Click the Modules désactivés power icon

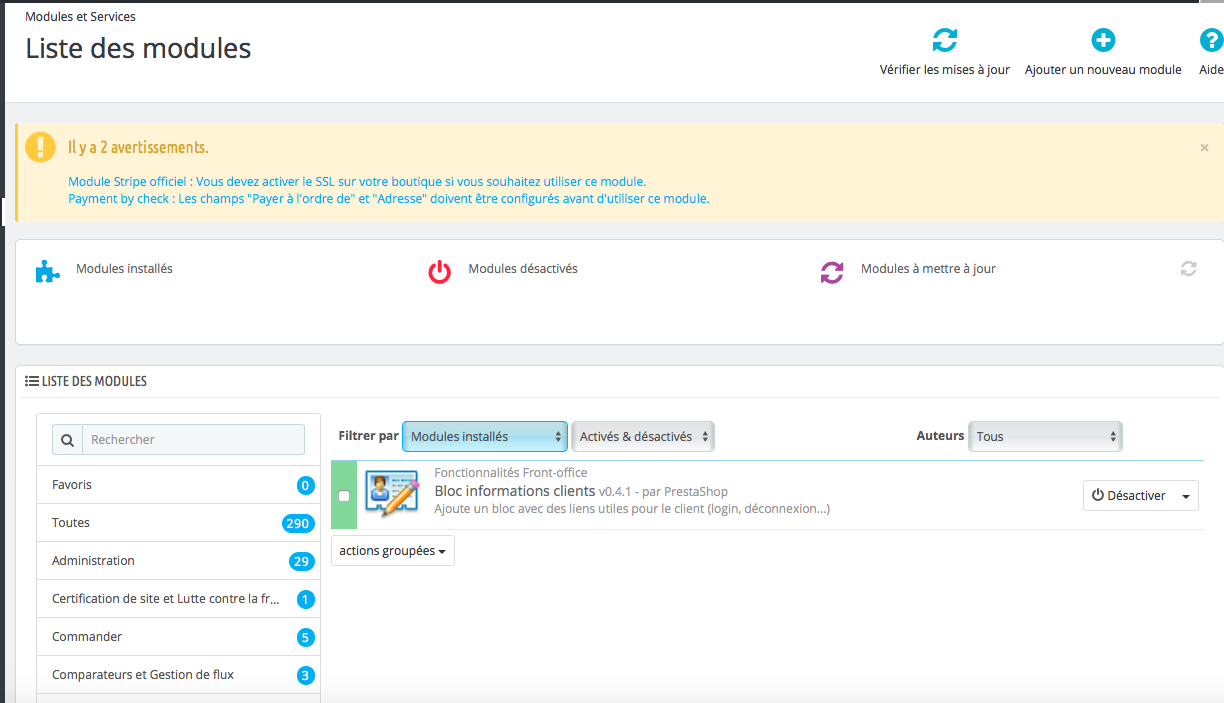pos(440,271)
